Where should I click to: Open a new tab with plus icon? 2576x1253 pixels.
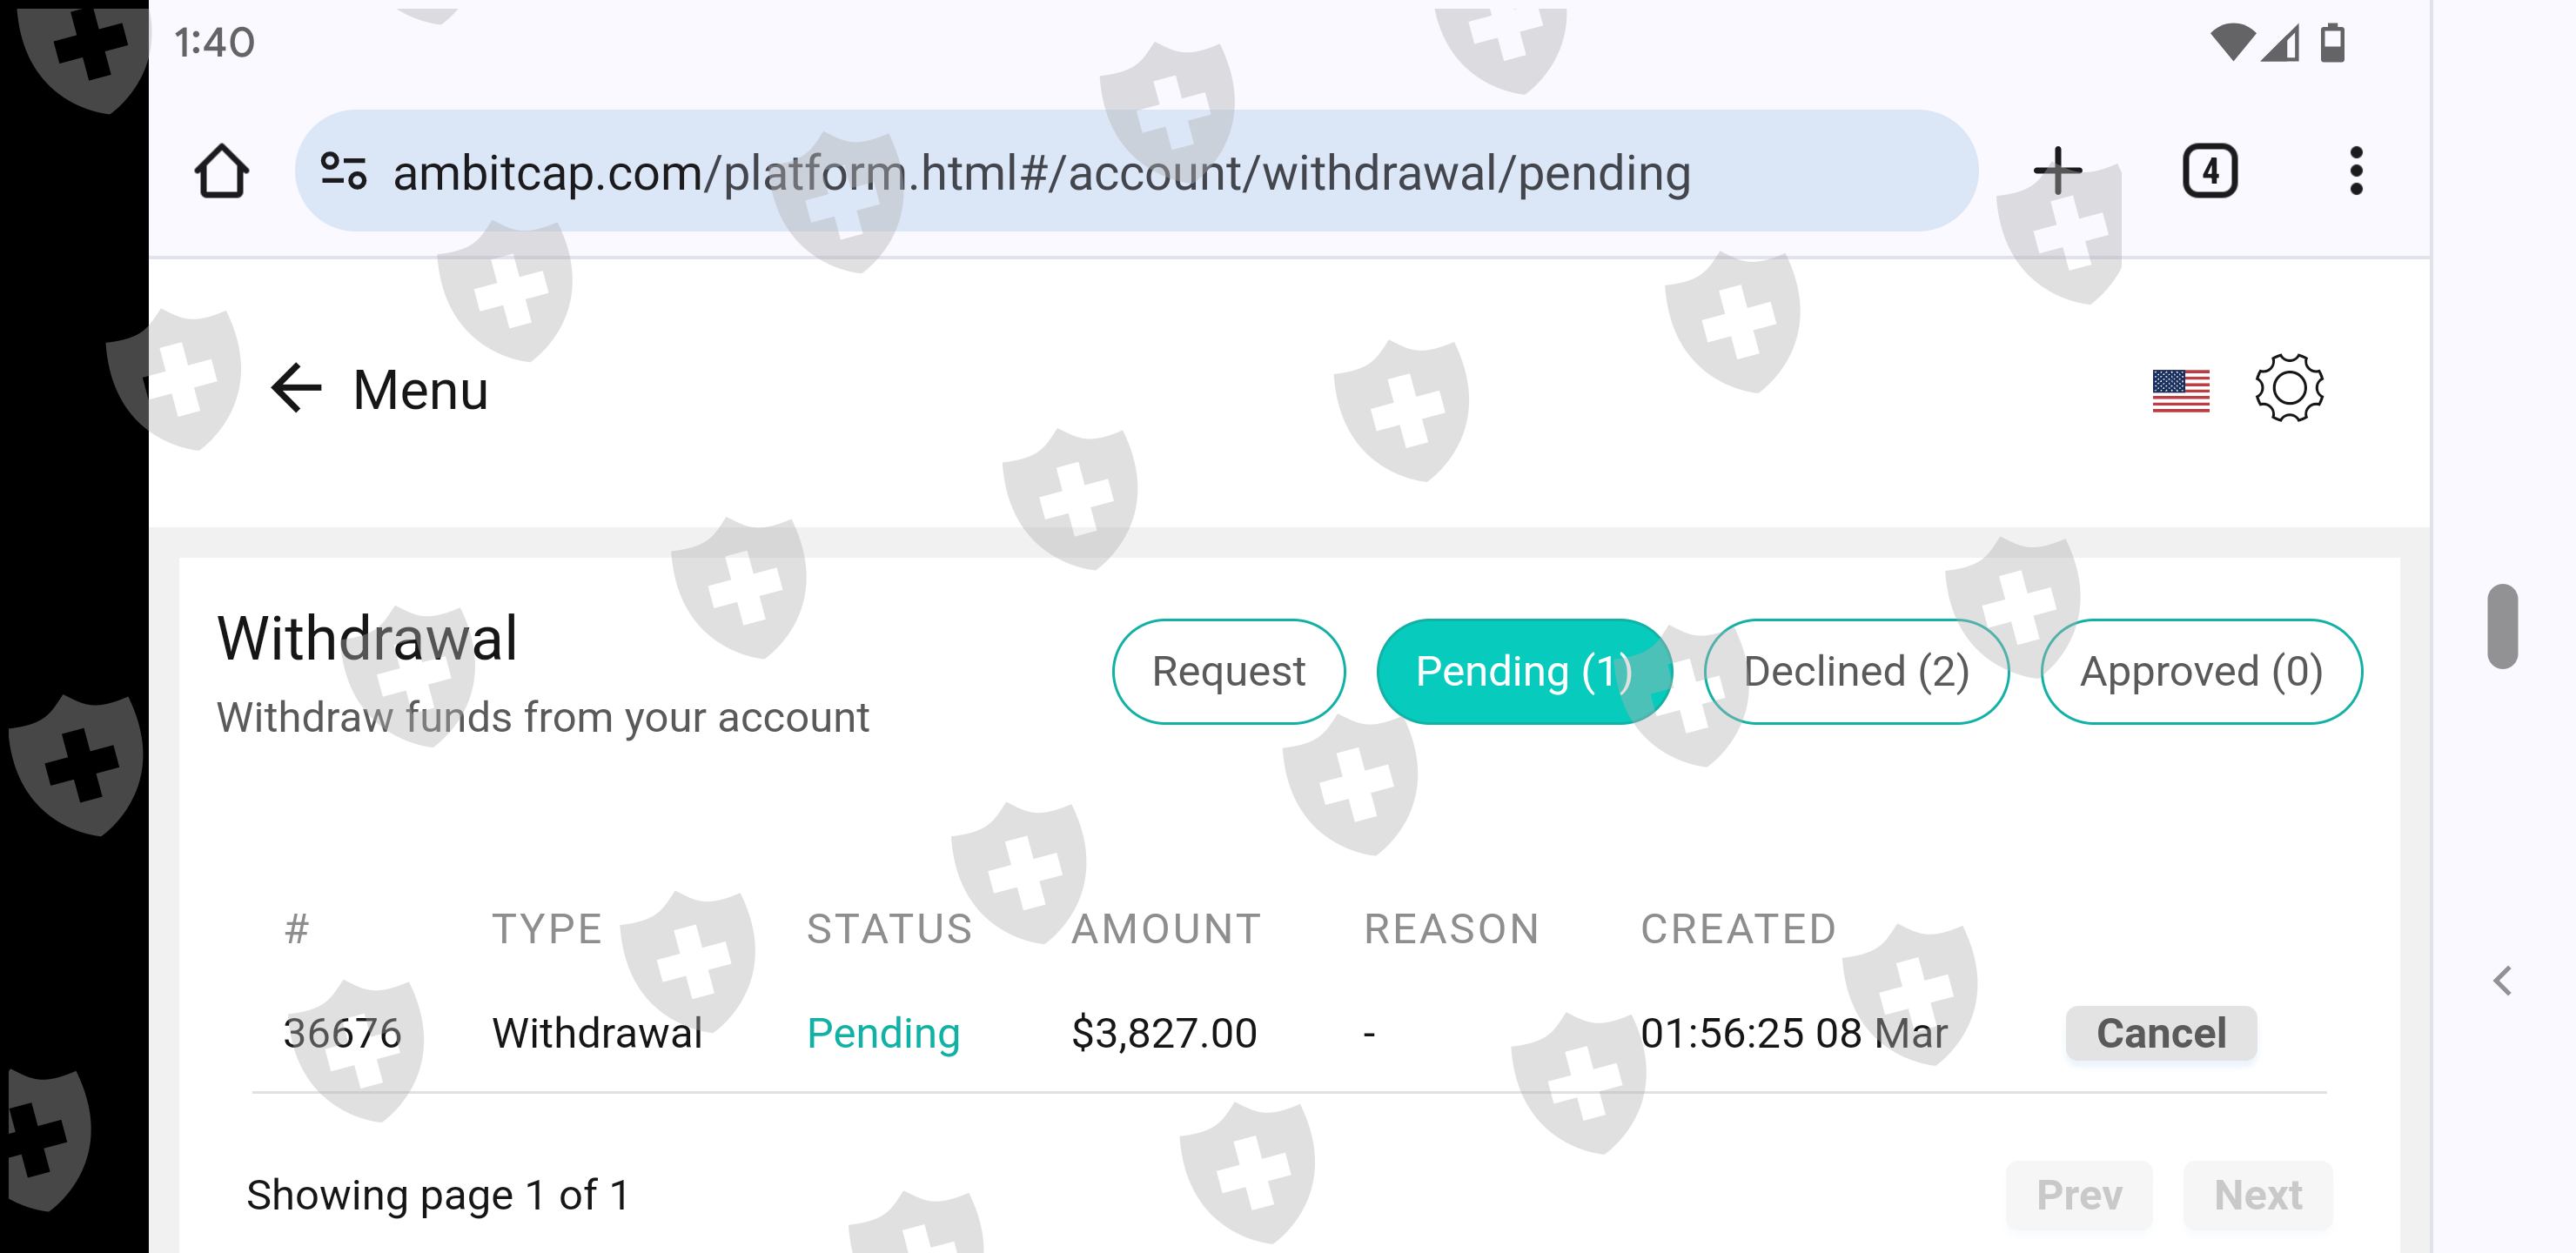[x=2058, y=172]
